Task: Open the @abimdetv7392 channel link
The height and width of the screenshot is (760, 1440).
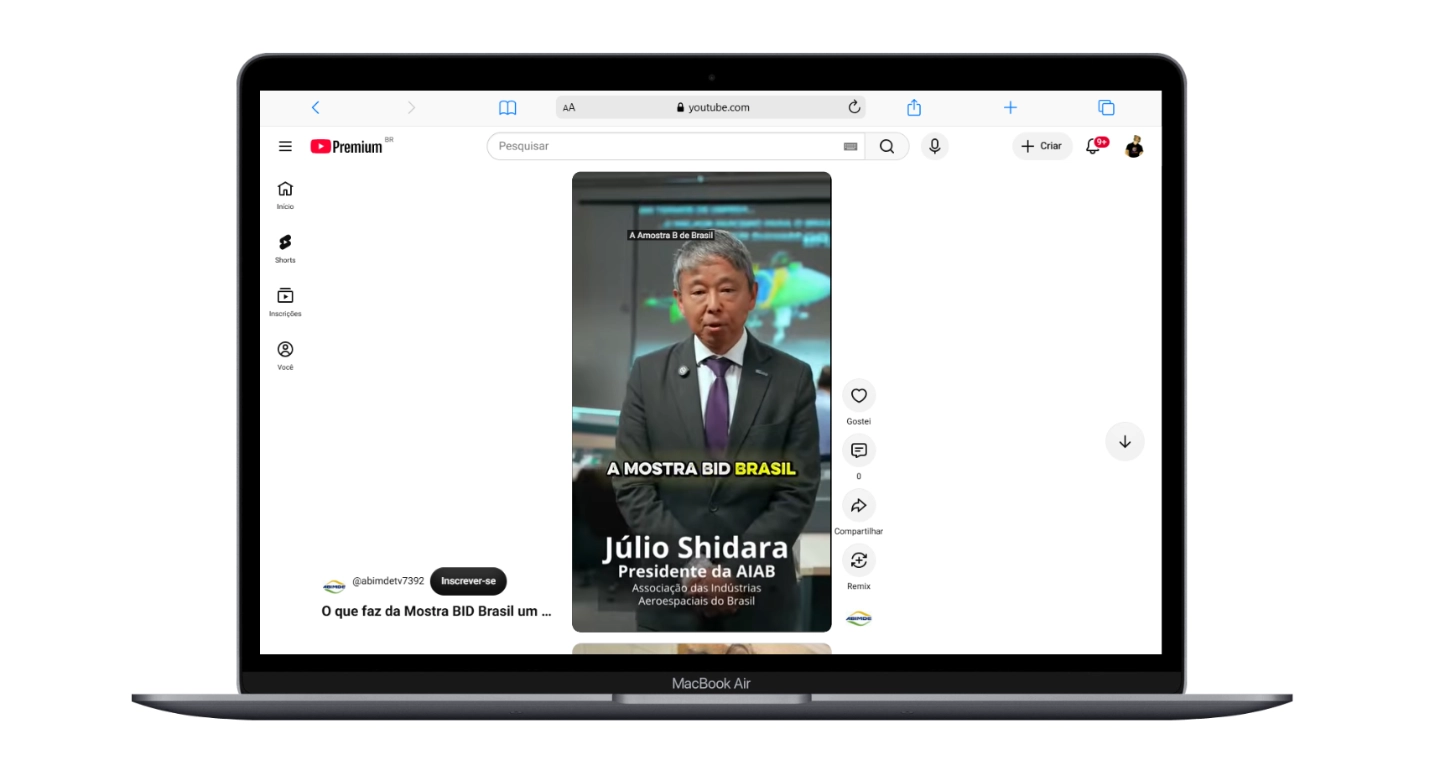Action: click(388, 581)
